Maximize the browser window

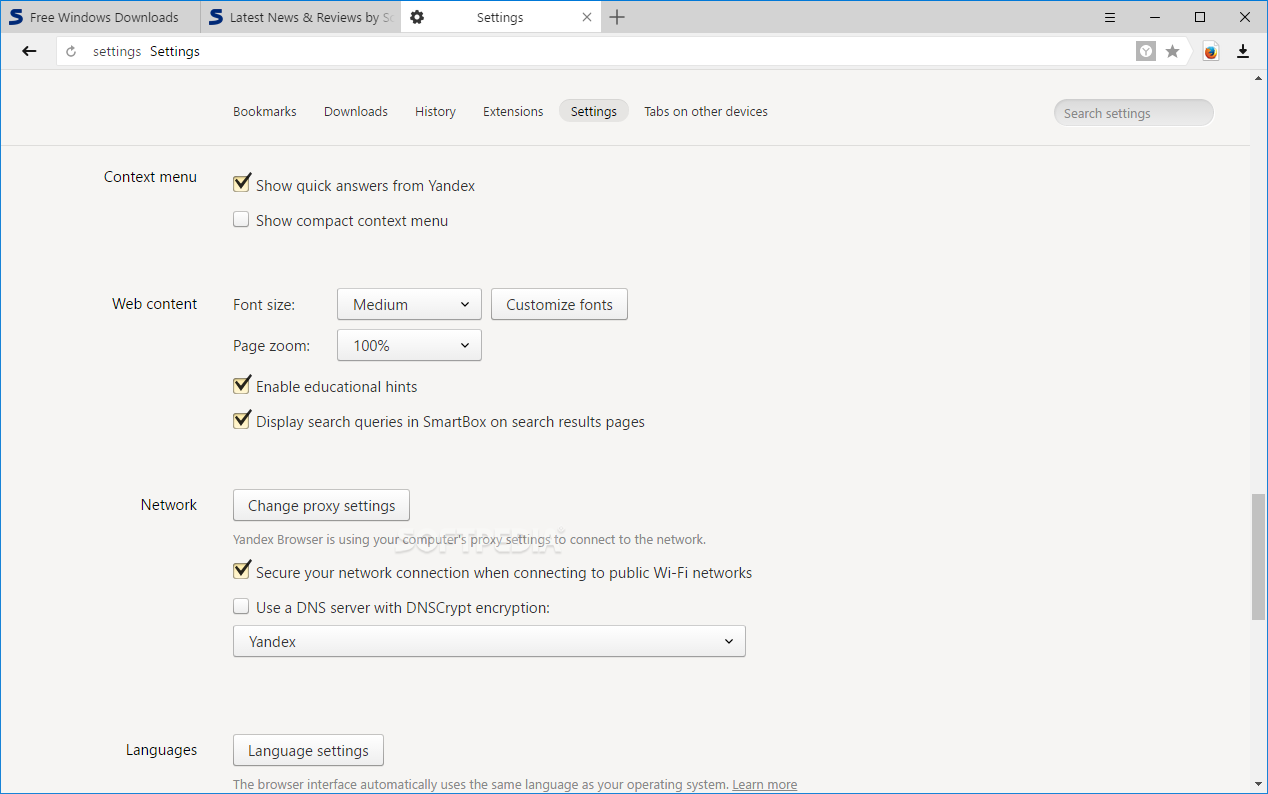click(x=1200, y=17)
